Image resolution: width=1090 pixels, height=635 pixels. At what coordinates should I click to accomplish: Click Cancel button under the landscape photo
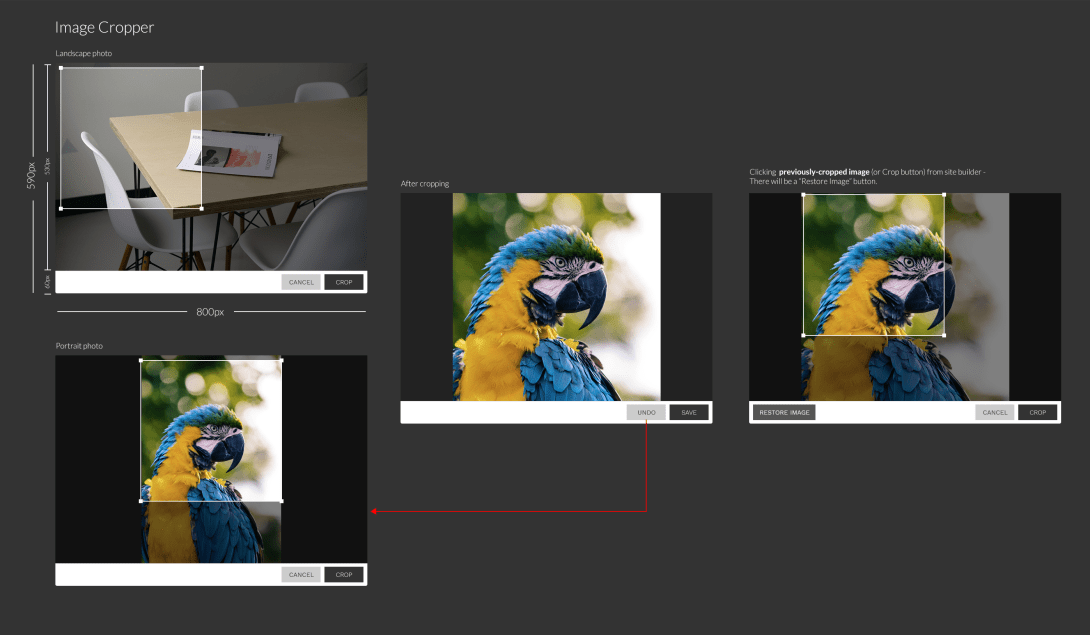(301, 282)
